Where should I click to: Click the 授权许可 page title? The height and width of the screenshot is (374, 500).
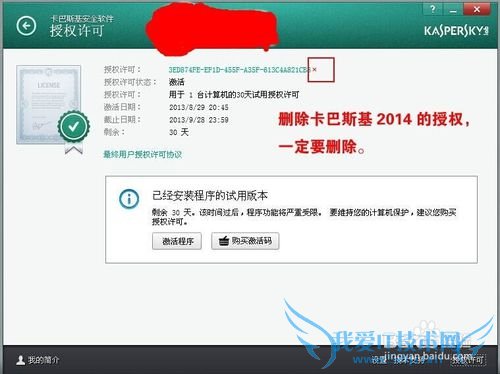click(x=77, y=31)
